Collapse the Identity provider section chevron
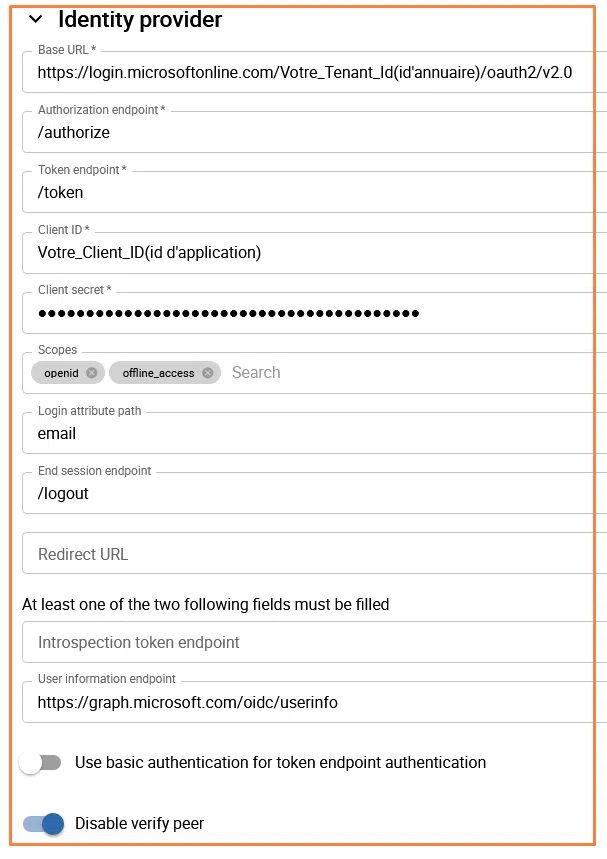This screenshot has height=859, width=607. (x=36, y=20)
